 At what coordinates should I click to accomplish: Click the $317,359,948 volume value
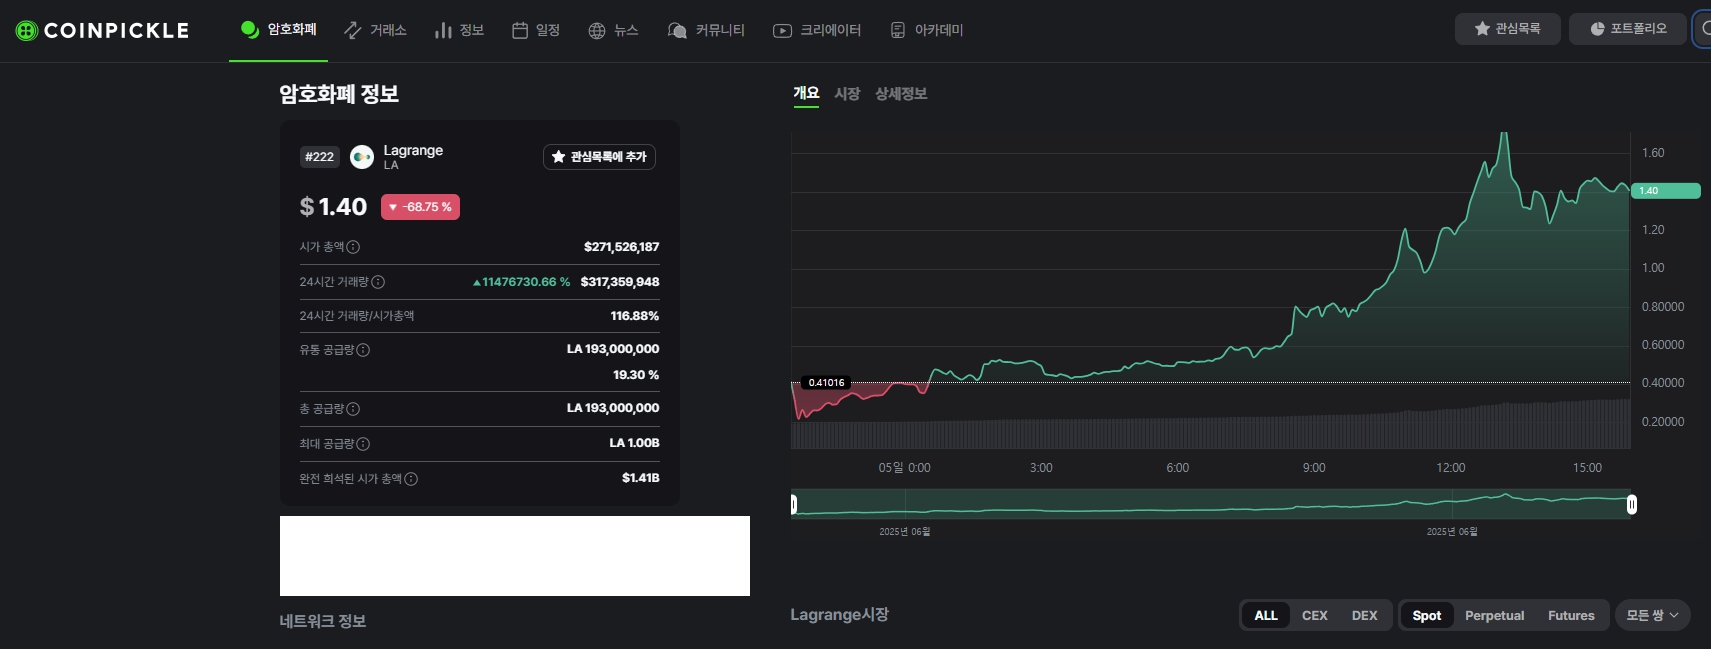tap(620, 282)
